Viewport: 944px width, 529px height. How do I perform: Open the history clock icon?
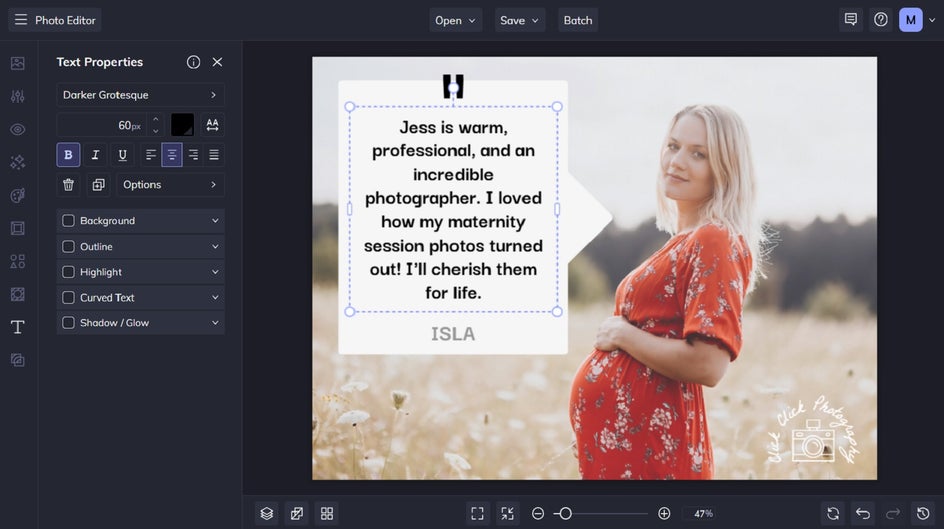(x=923, y=513)
